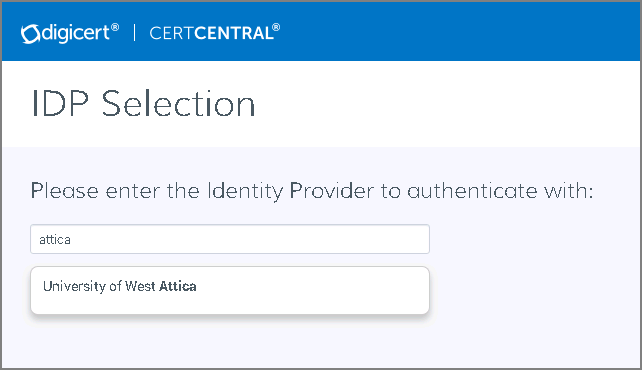Click the IDP Selection page heading
This screenshot has width=642, height=370.
(x=143, y=104)
